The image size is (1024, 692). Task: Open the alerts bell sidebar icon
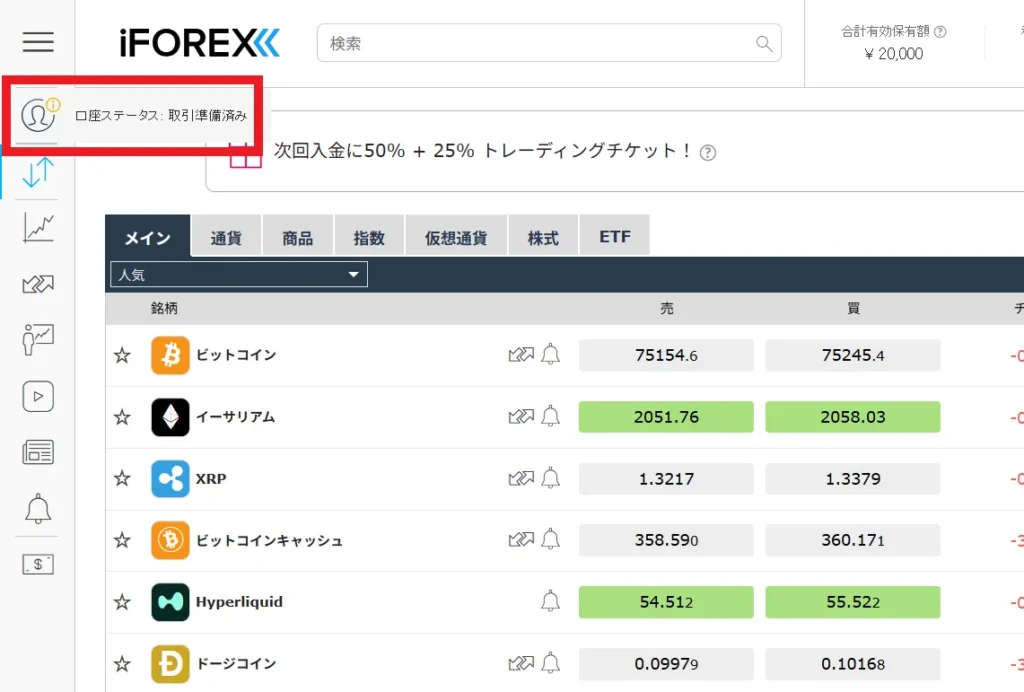[x=38, y=509]
